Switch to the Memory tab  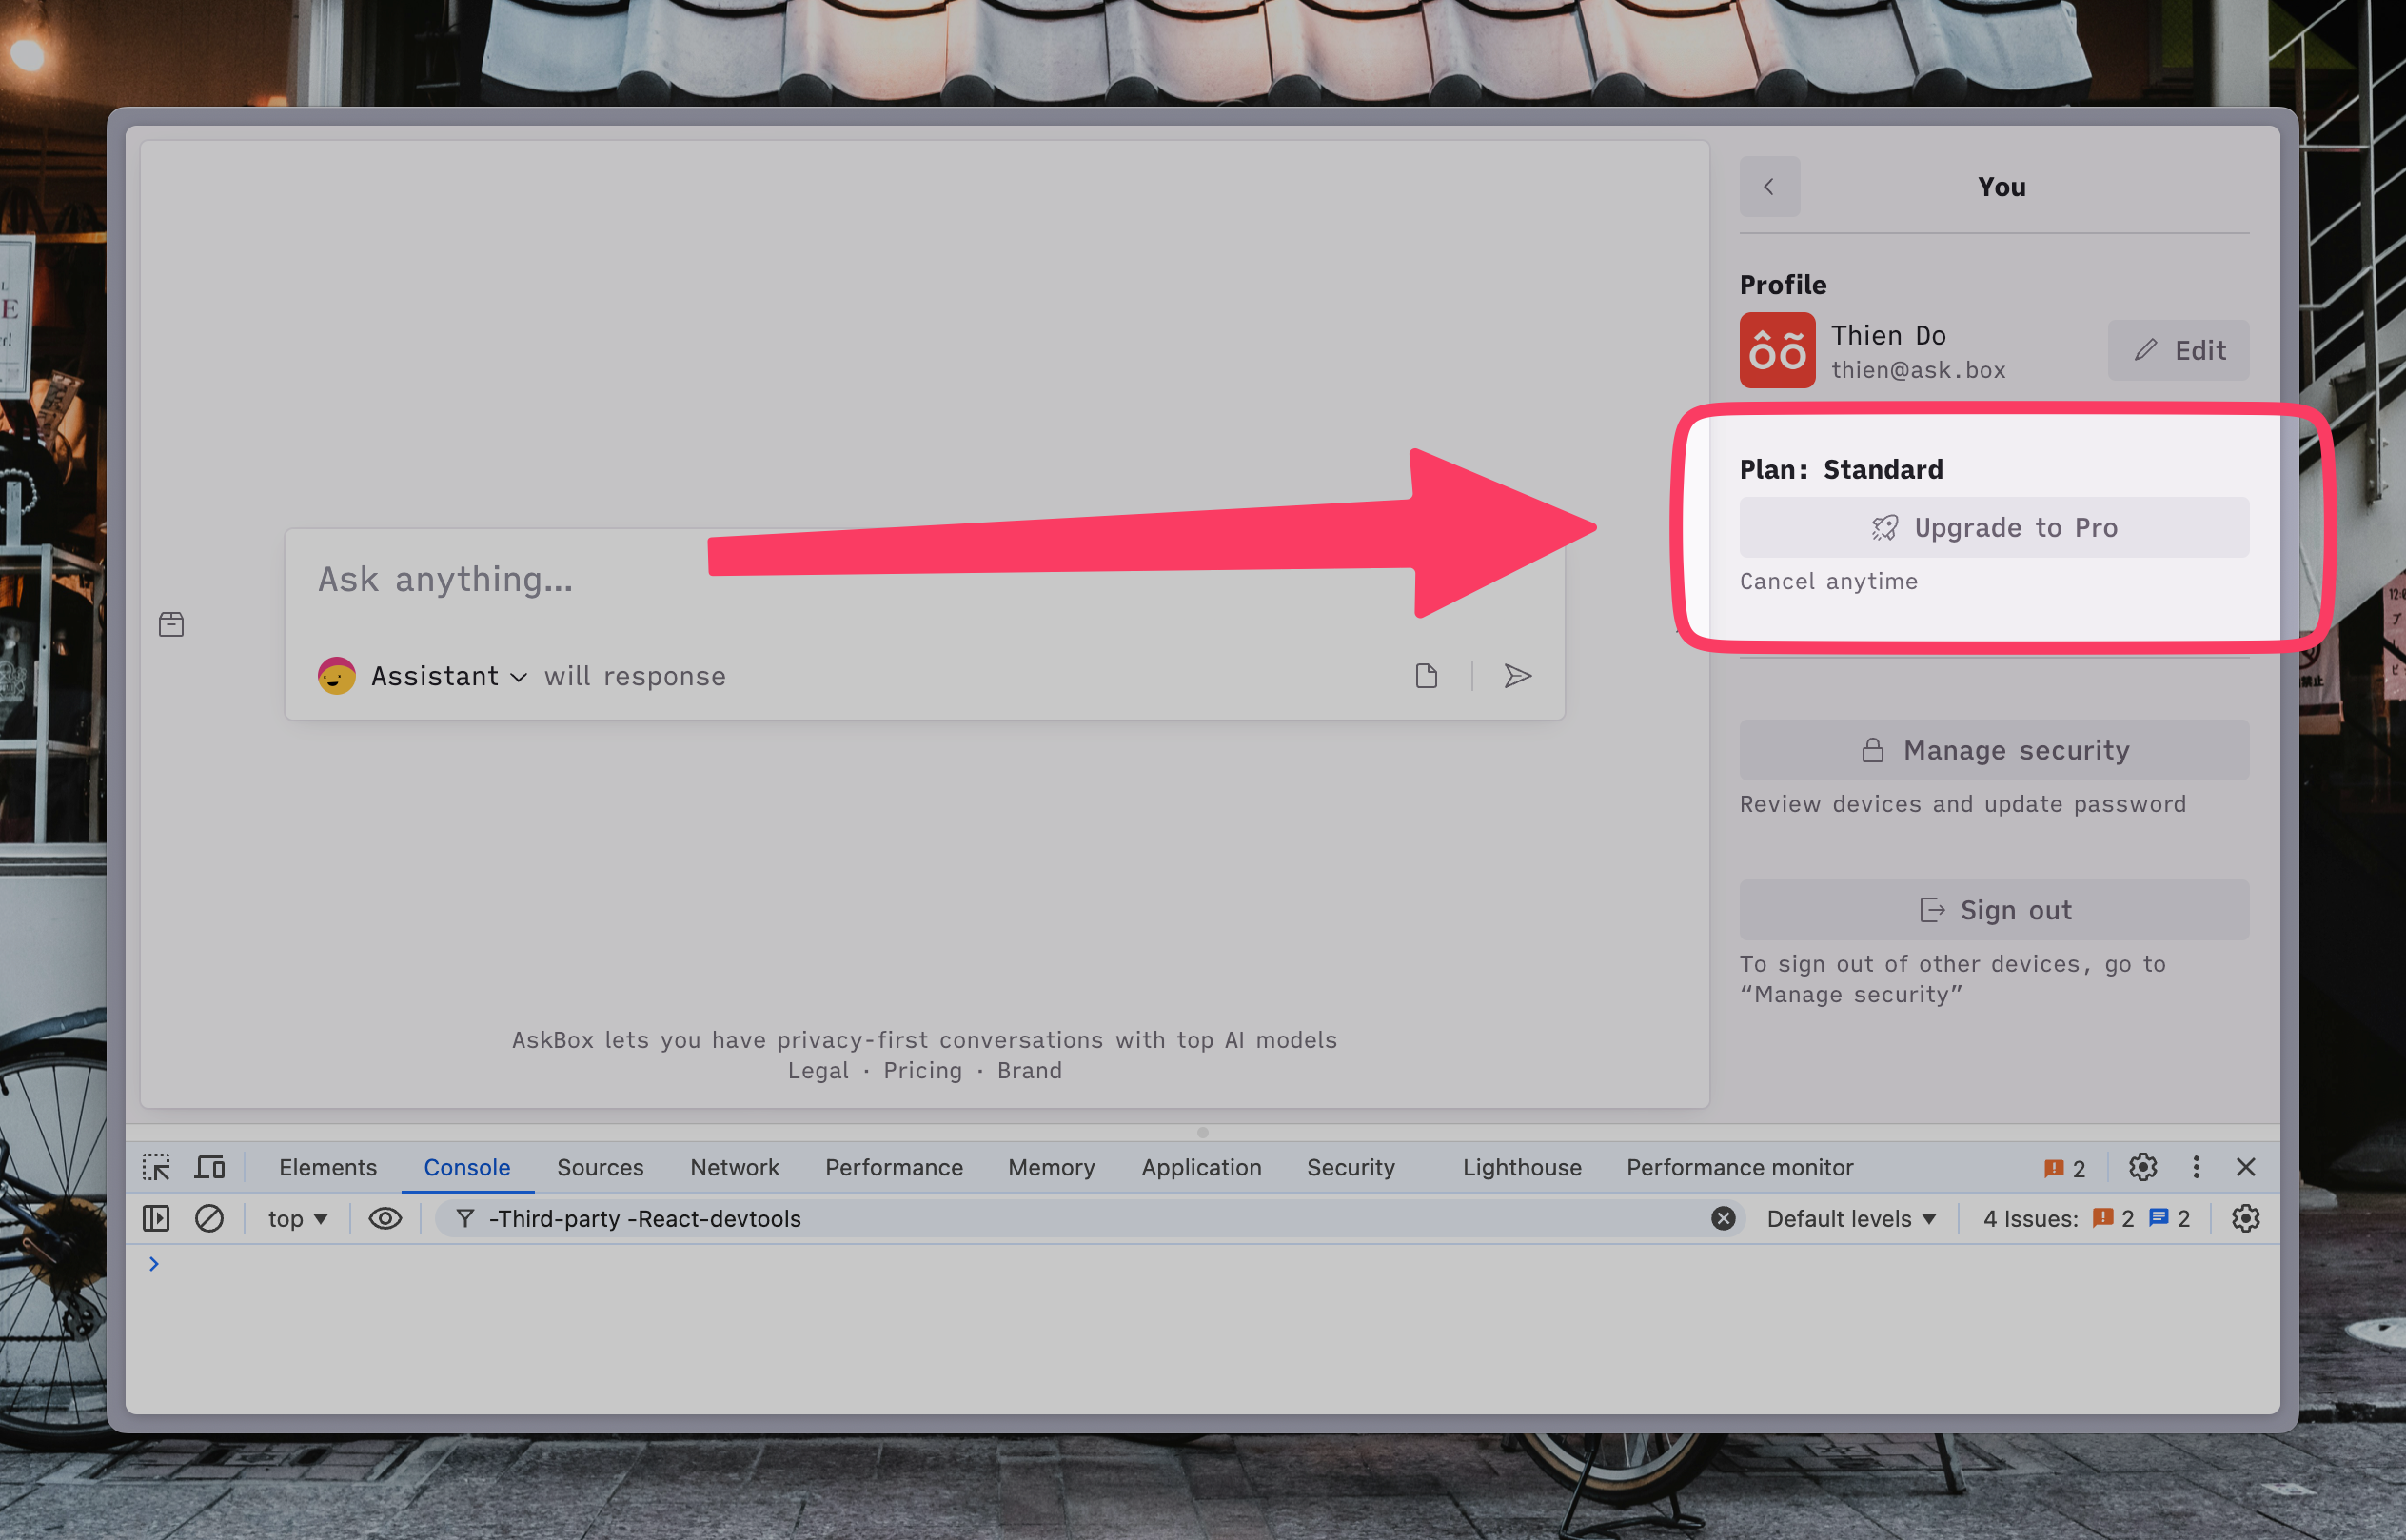click(1051, 1167)
